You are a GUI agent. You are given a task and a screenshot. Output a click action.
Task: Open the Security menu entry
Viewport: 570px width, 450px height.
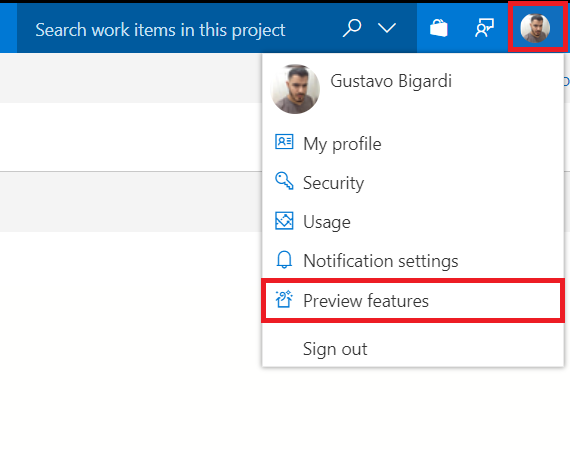[x=413, y=182]
